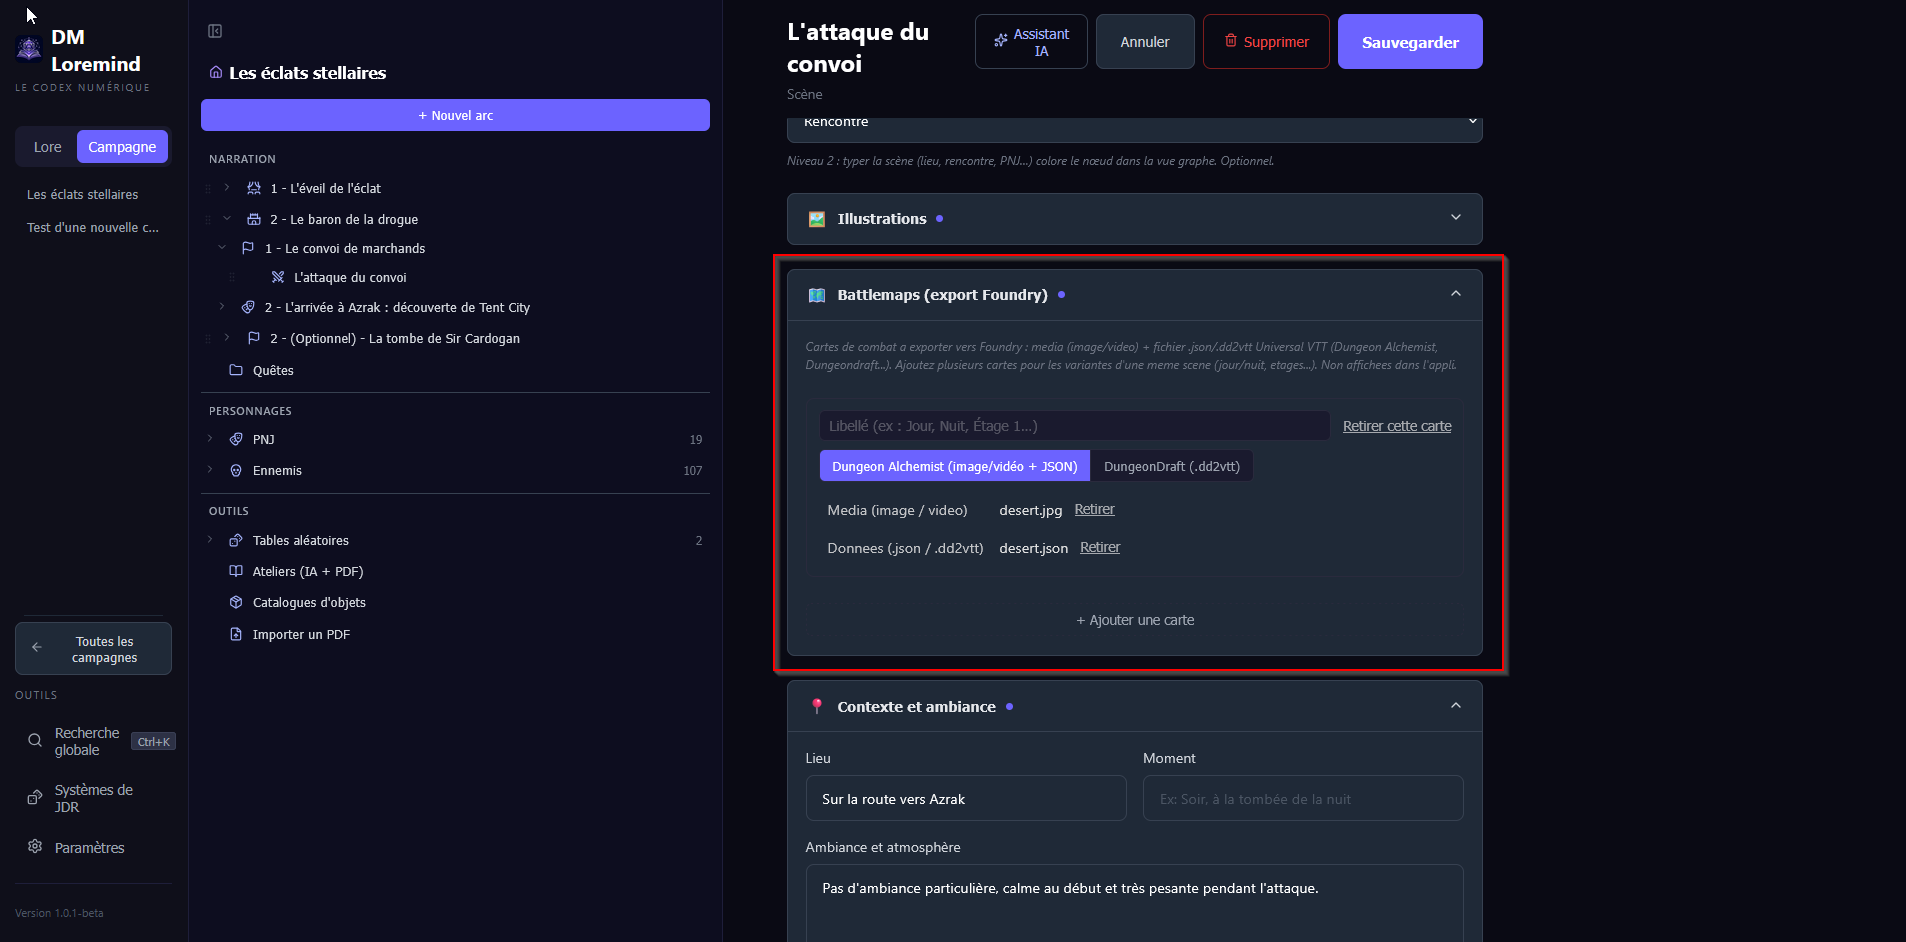The height and width of the screenshot is (942, 1906).
Task: Click the Supprimer button
Action: tap(1266, 42)
